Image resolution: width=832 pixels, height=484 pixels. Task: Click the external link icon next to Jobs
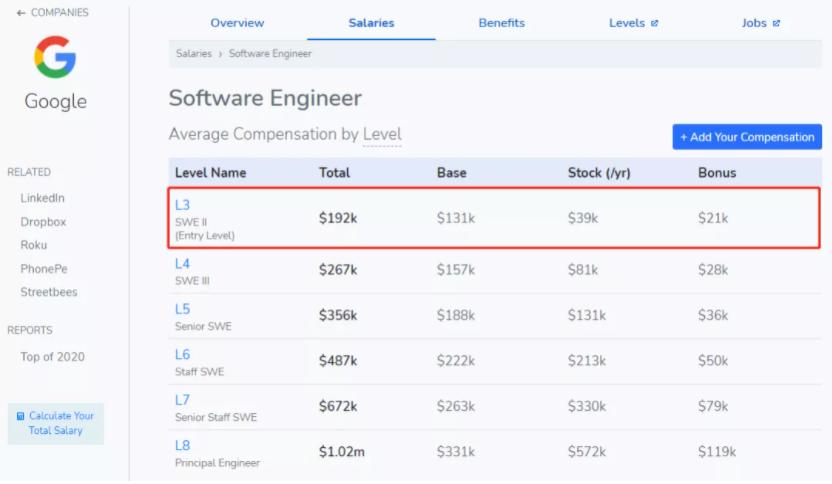[x=776, y=23]
